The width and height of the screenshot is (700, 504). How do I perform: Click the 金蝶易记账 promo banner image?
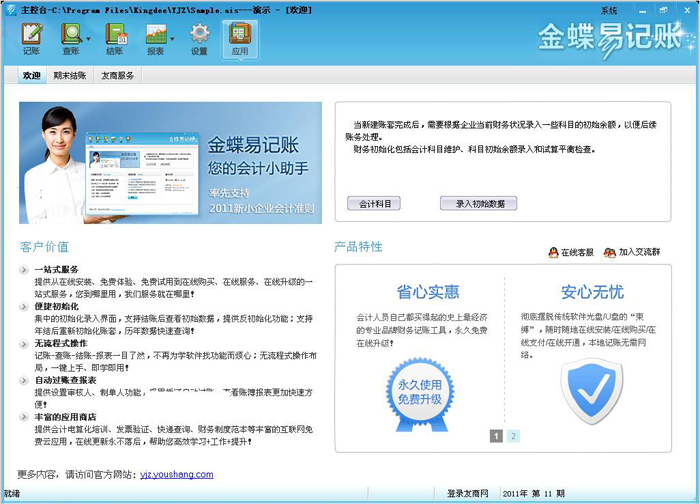pyautogui.click(x=171, y=163)
